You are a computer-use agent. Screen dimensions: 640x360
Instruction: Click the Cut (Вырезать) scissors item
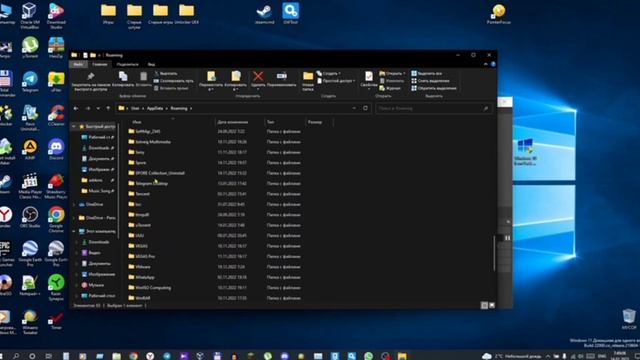click(166, 73)
